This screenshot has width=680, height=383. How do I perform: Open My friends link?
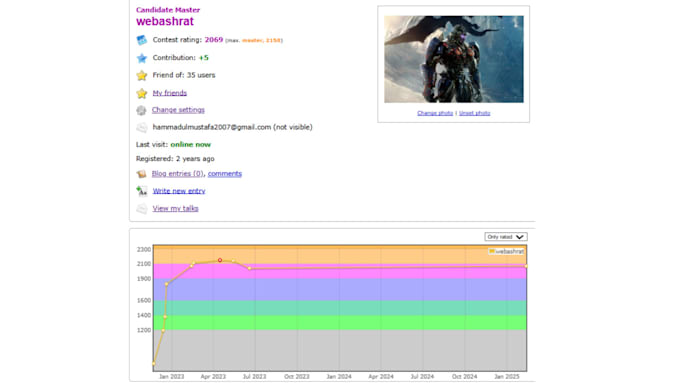[170, 93]
